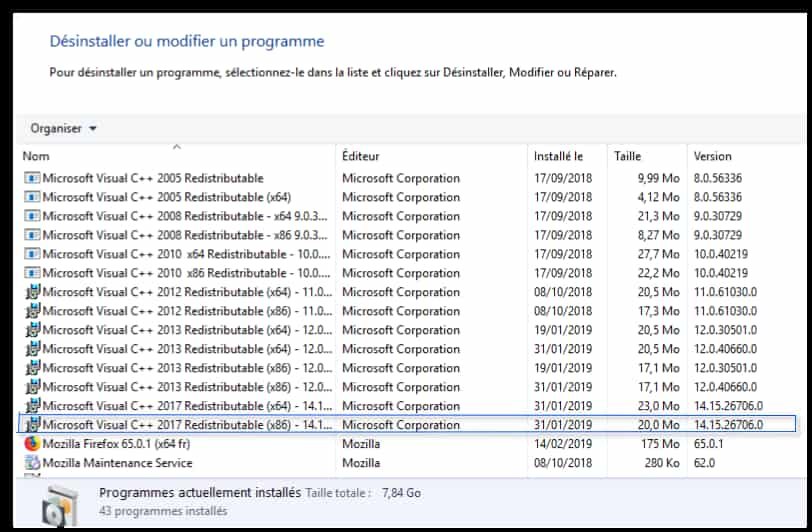Screen dimensions: 812x532
Task: Click the icon of Visual C++ 2010 x64 Redistributable
Action: point(32,254)
